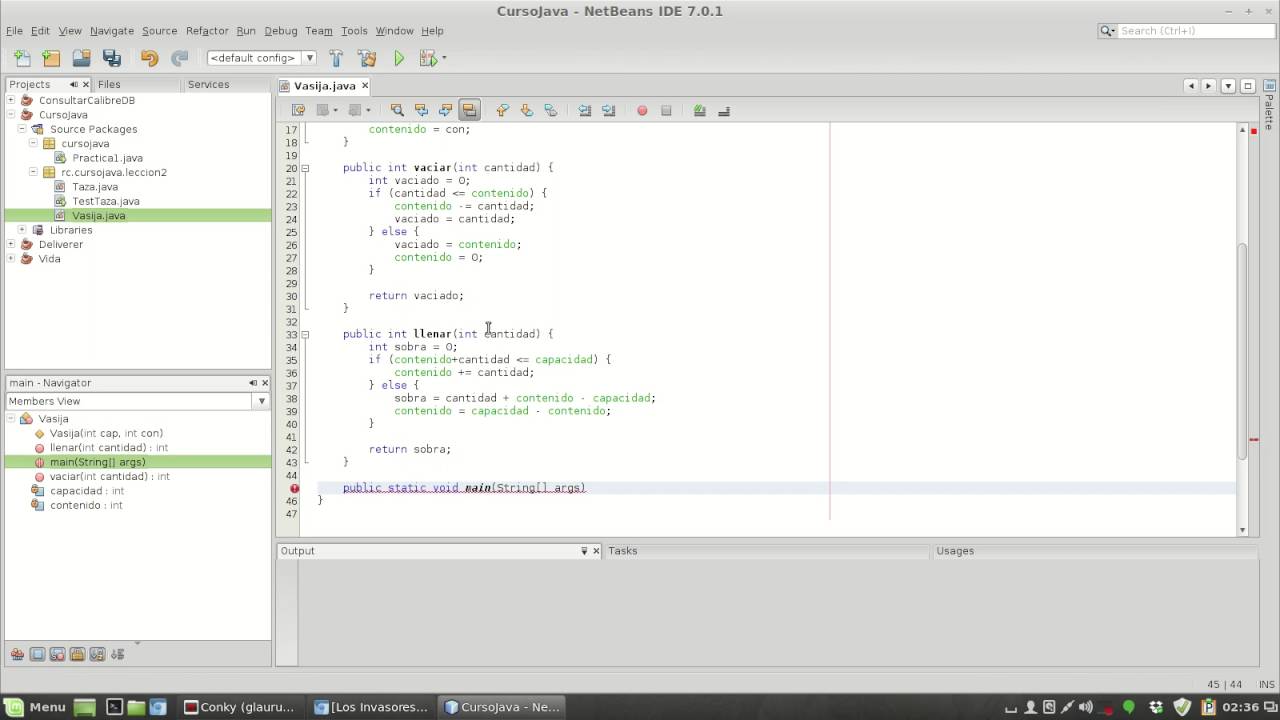Toggle Bookmark icon in editor toolbar

pyautogui.click(x=550, y=110)
